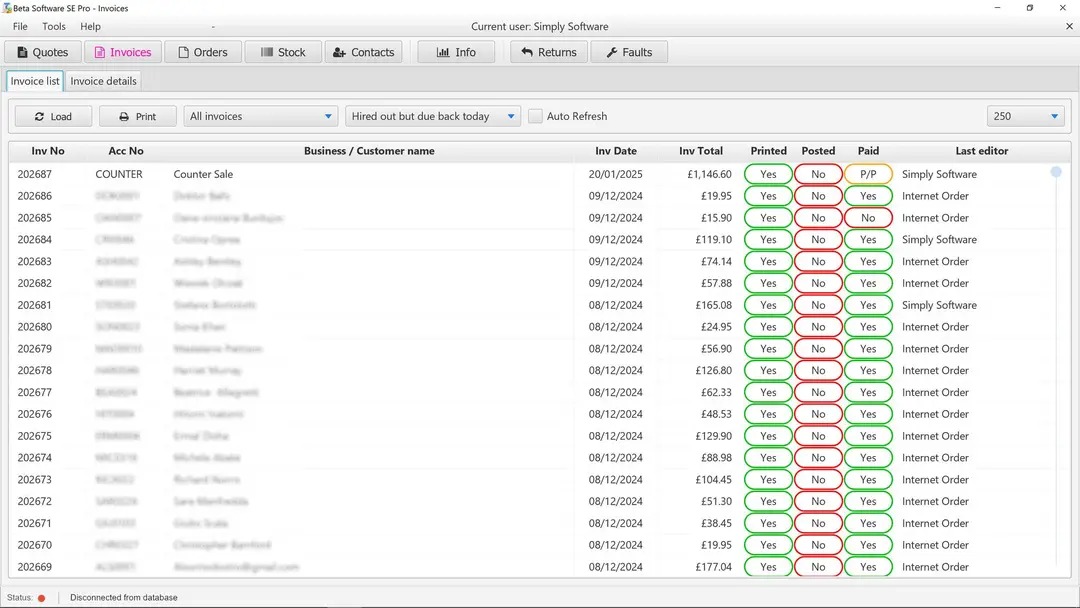This screenshot has width=1080, height=608.
Task: Sort by Business / Customer name column header
Action: pos(369,151)
